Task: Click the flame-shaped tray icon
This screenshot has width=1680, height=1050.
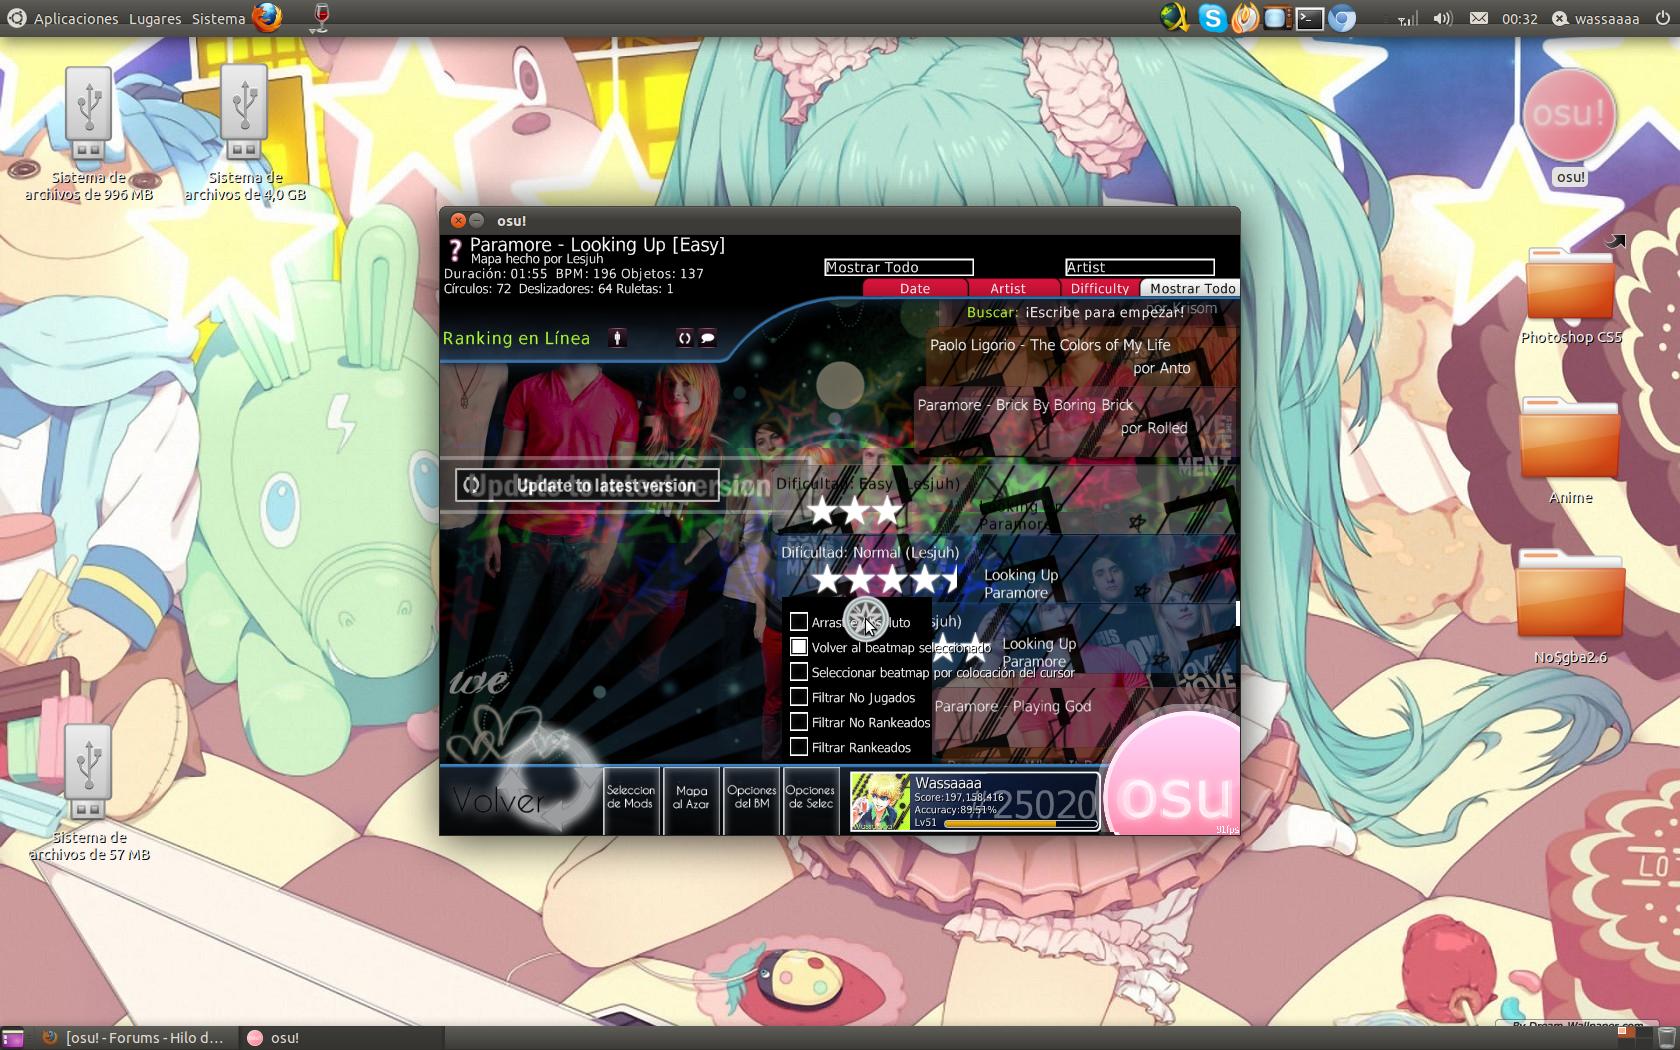Action: click(1245, 18)
